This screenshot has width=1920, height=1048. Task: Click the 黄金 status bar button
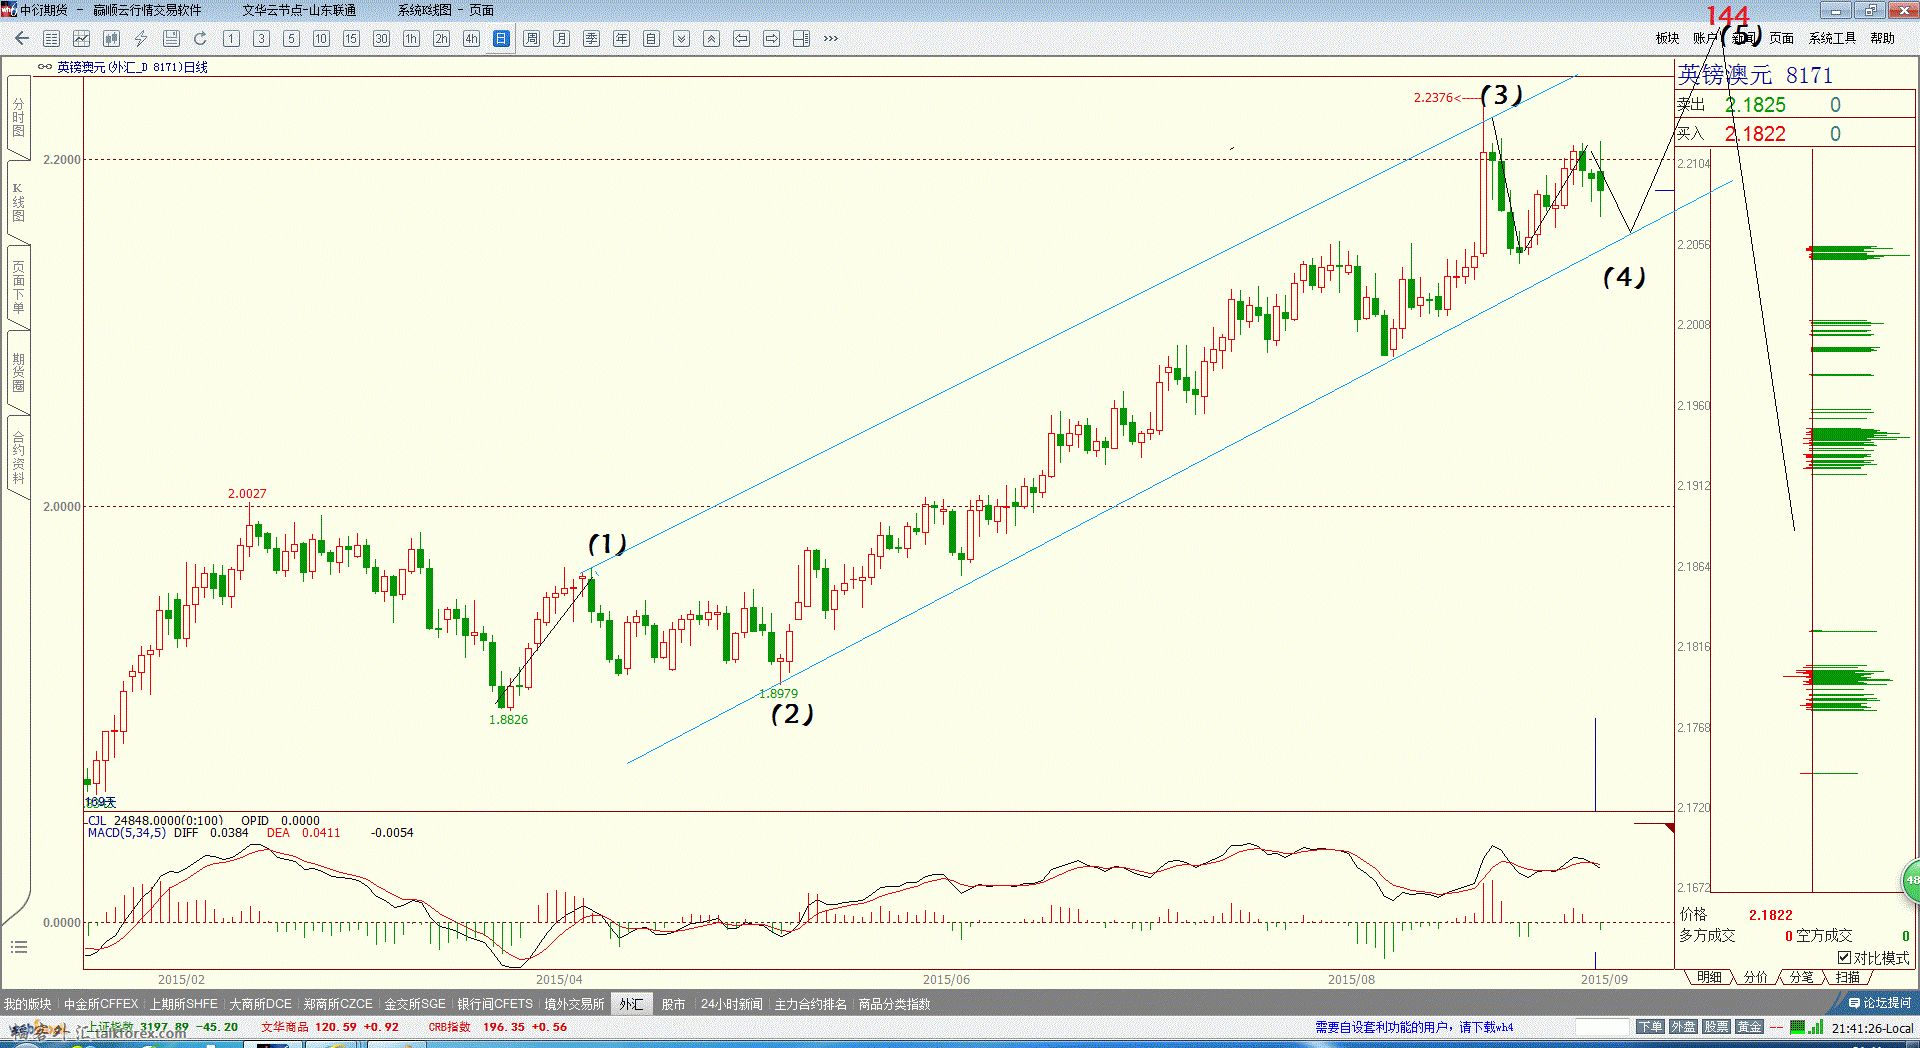click(x=1749, y=1027)
